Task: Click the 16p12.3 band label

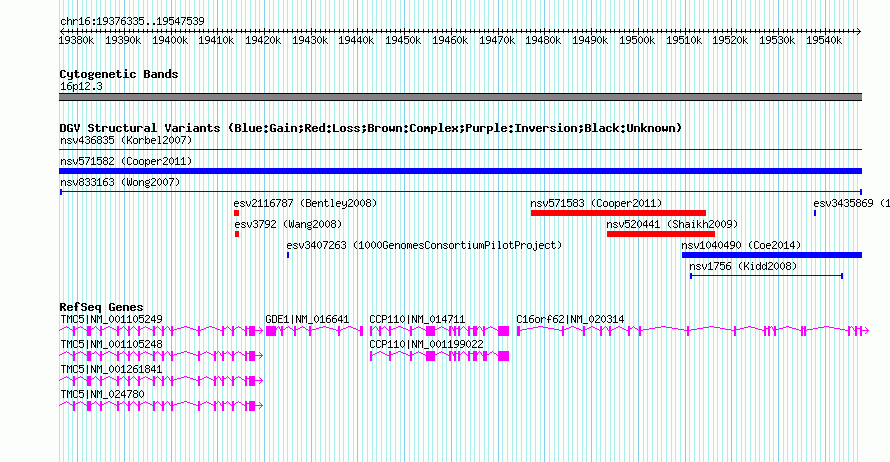Action: tap(81, 86)
